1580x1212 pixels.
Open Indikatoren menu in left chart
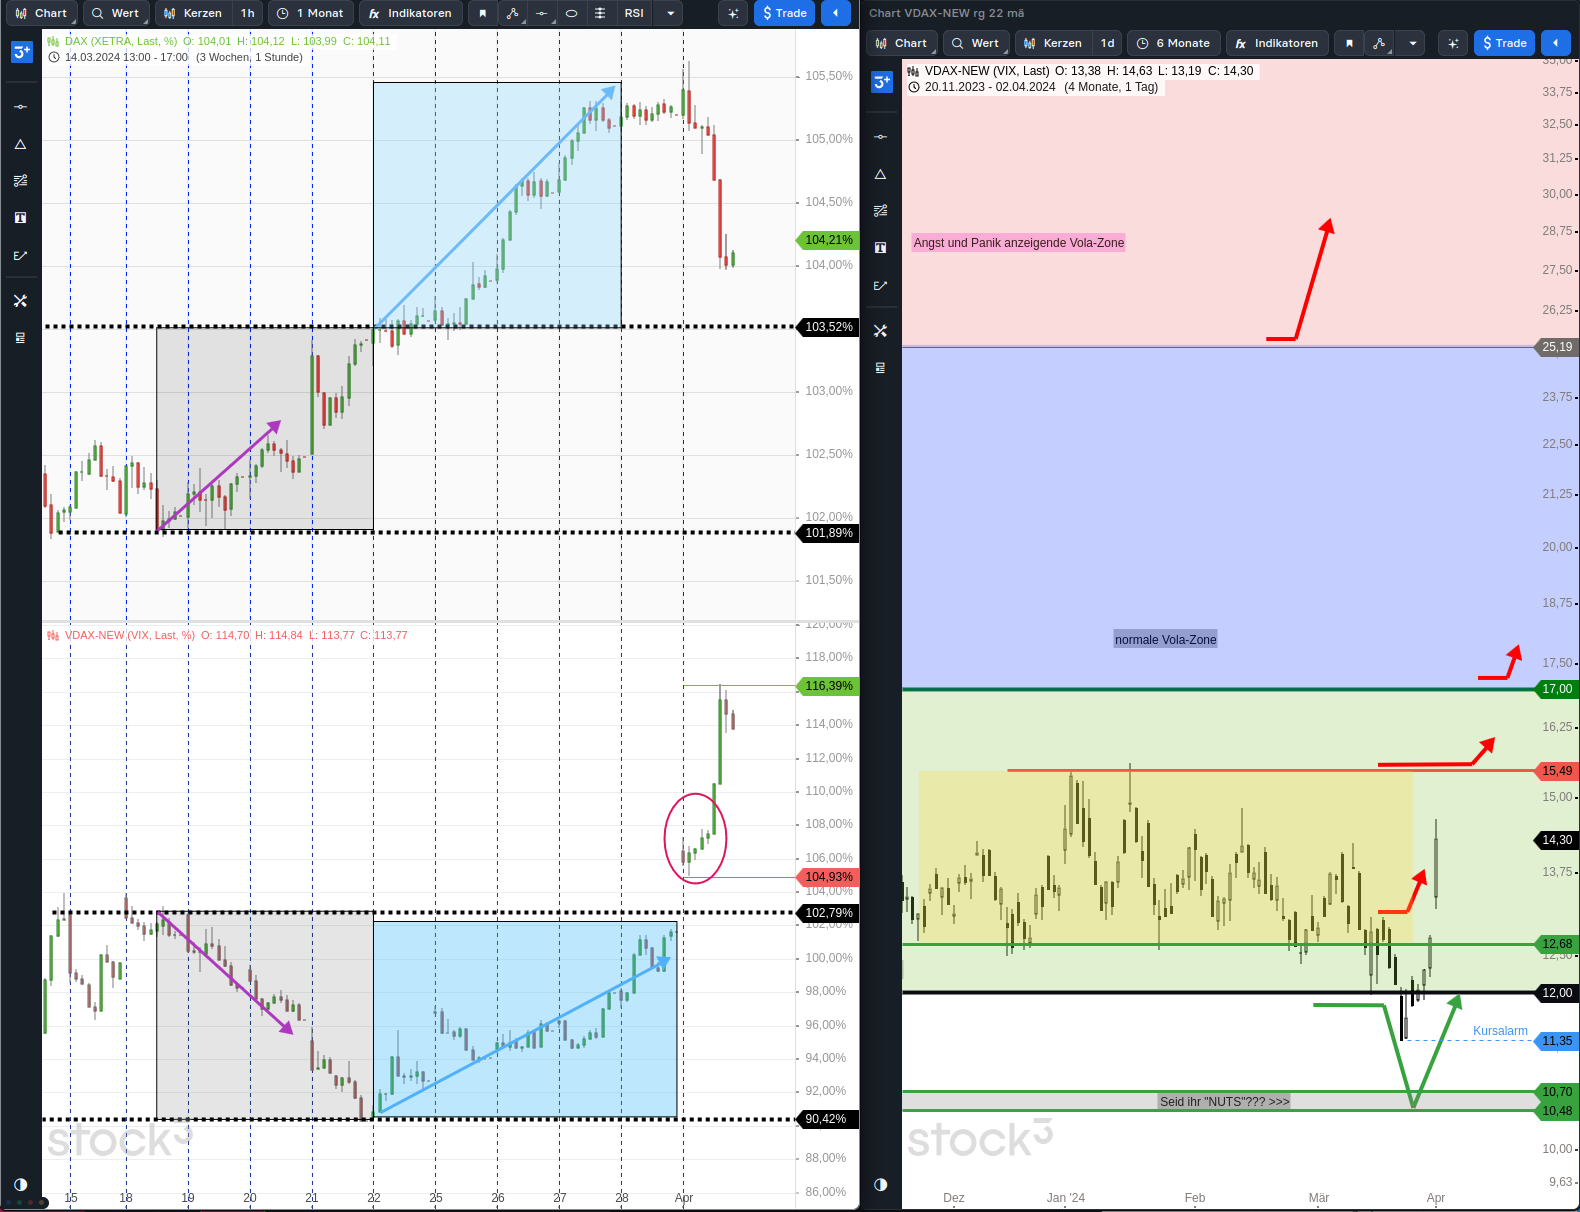[411, 13]
